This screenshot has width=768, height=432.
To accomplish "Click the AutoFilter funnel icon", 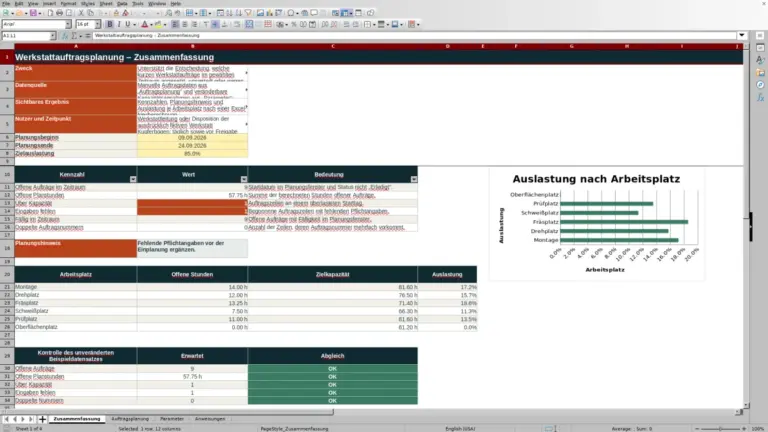I will pos(248,13).
